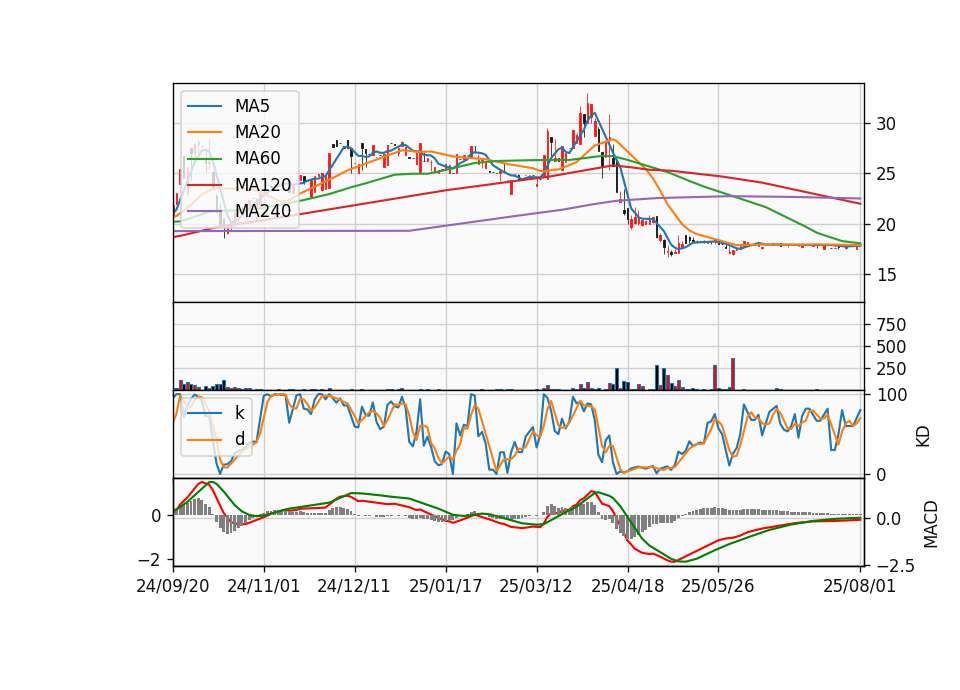The height and width of the screenshot is (690, 960).
Task: Click the orange line sample beside MA20
Action: [204, 132]
